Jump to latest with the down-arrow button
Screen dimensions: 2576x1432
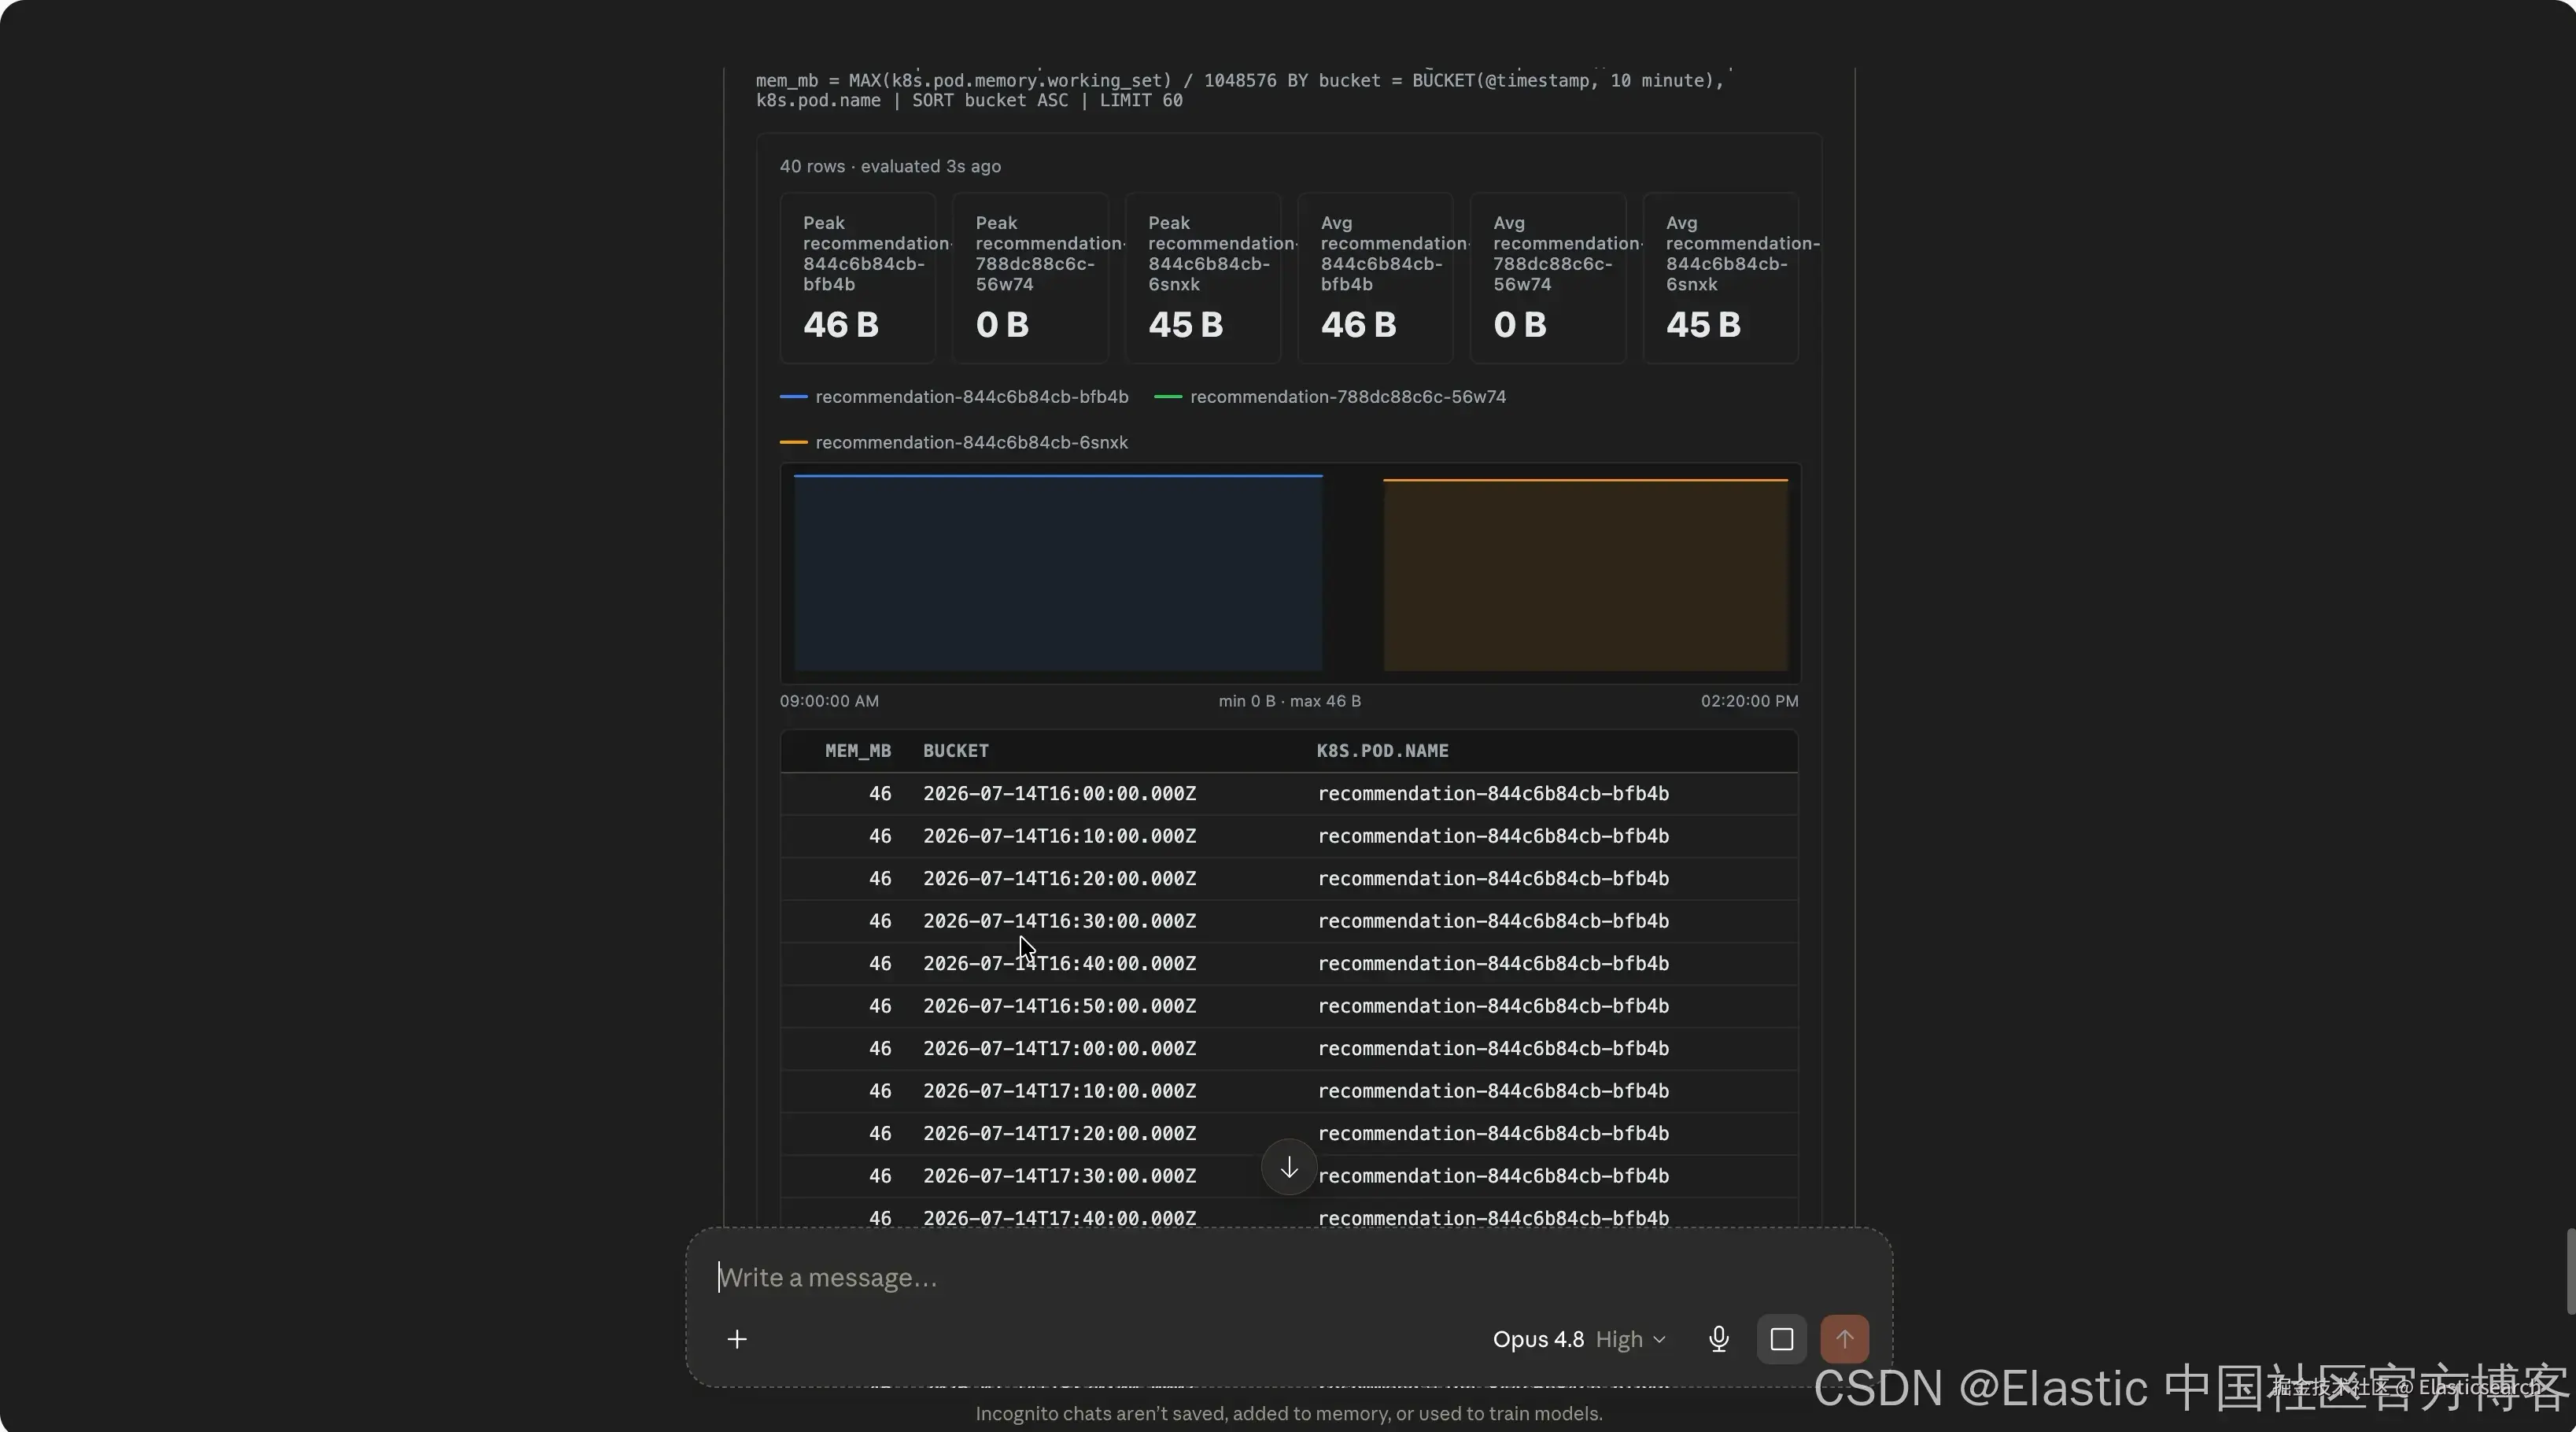1289,1167
